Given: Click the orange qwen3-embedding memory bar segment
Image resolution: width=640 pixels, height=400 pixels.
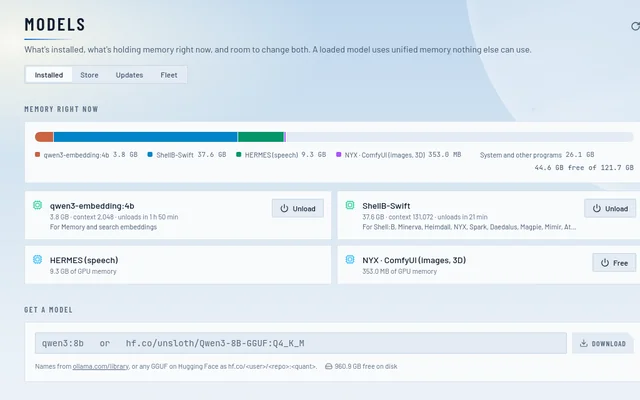Looking at the screenshot, I should pyautogui.click(x=44, y=137).
